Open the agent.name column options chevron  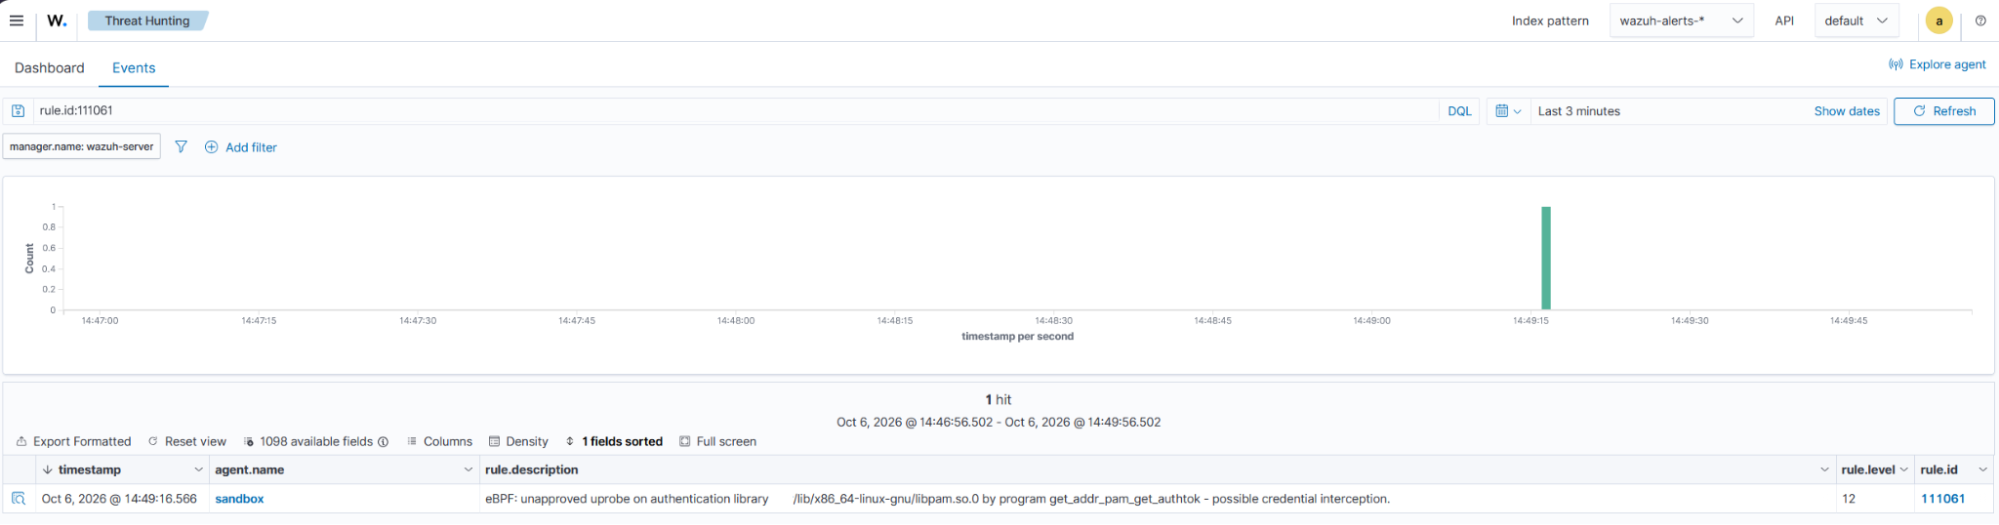click(468, 470)
